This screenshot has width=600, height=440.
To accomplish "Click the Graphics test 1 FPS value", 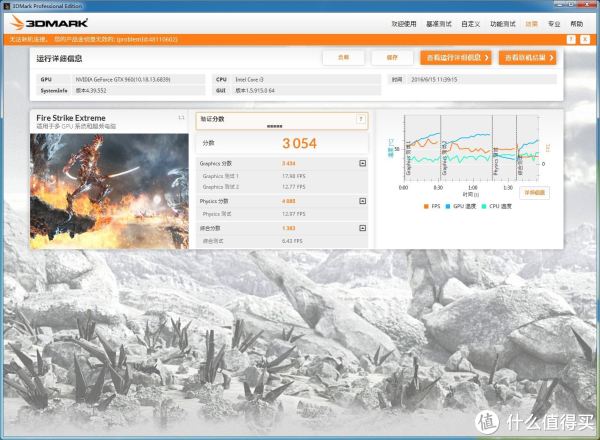I will click(x=293, y=176).
